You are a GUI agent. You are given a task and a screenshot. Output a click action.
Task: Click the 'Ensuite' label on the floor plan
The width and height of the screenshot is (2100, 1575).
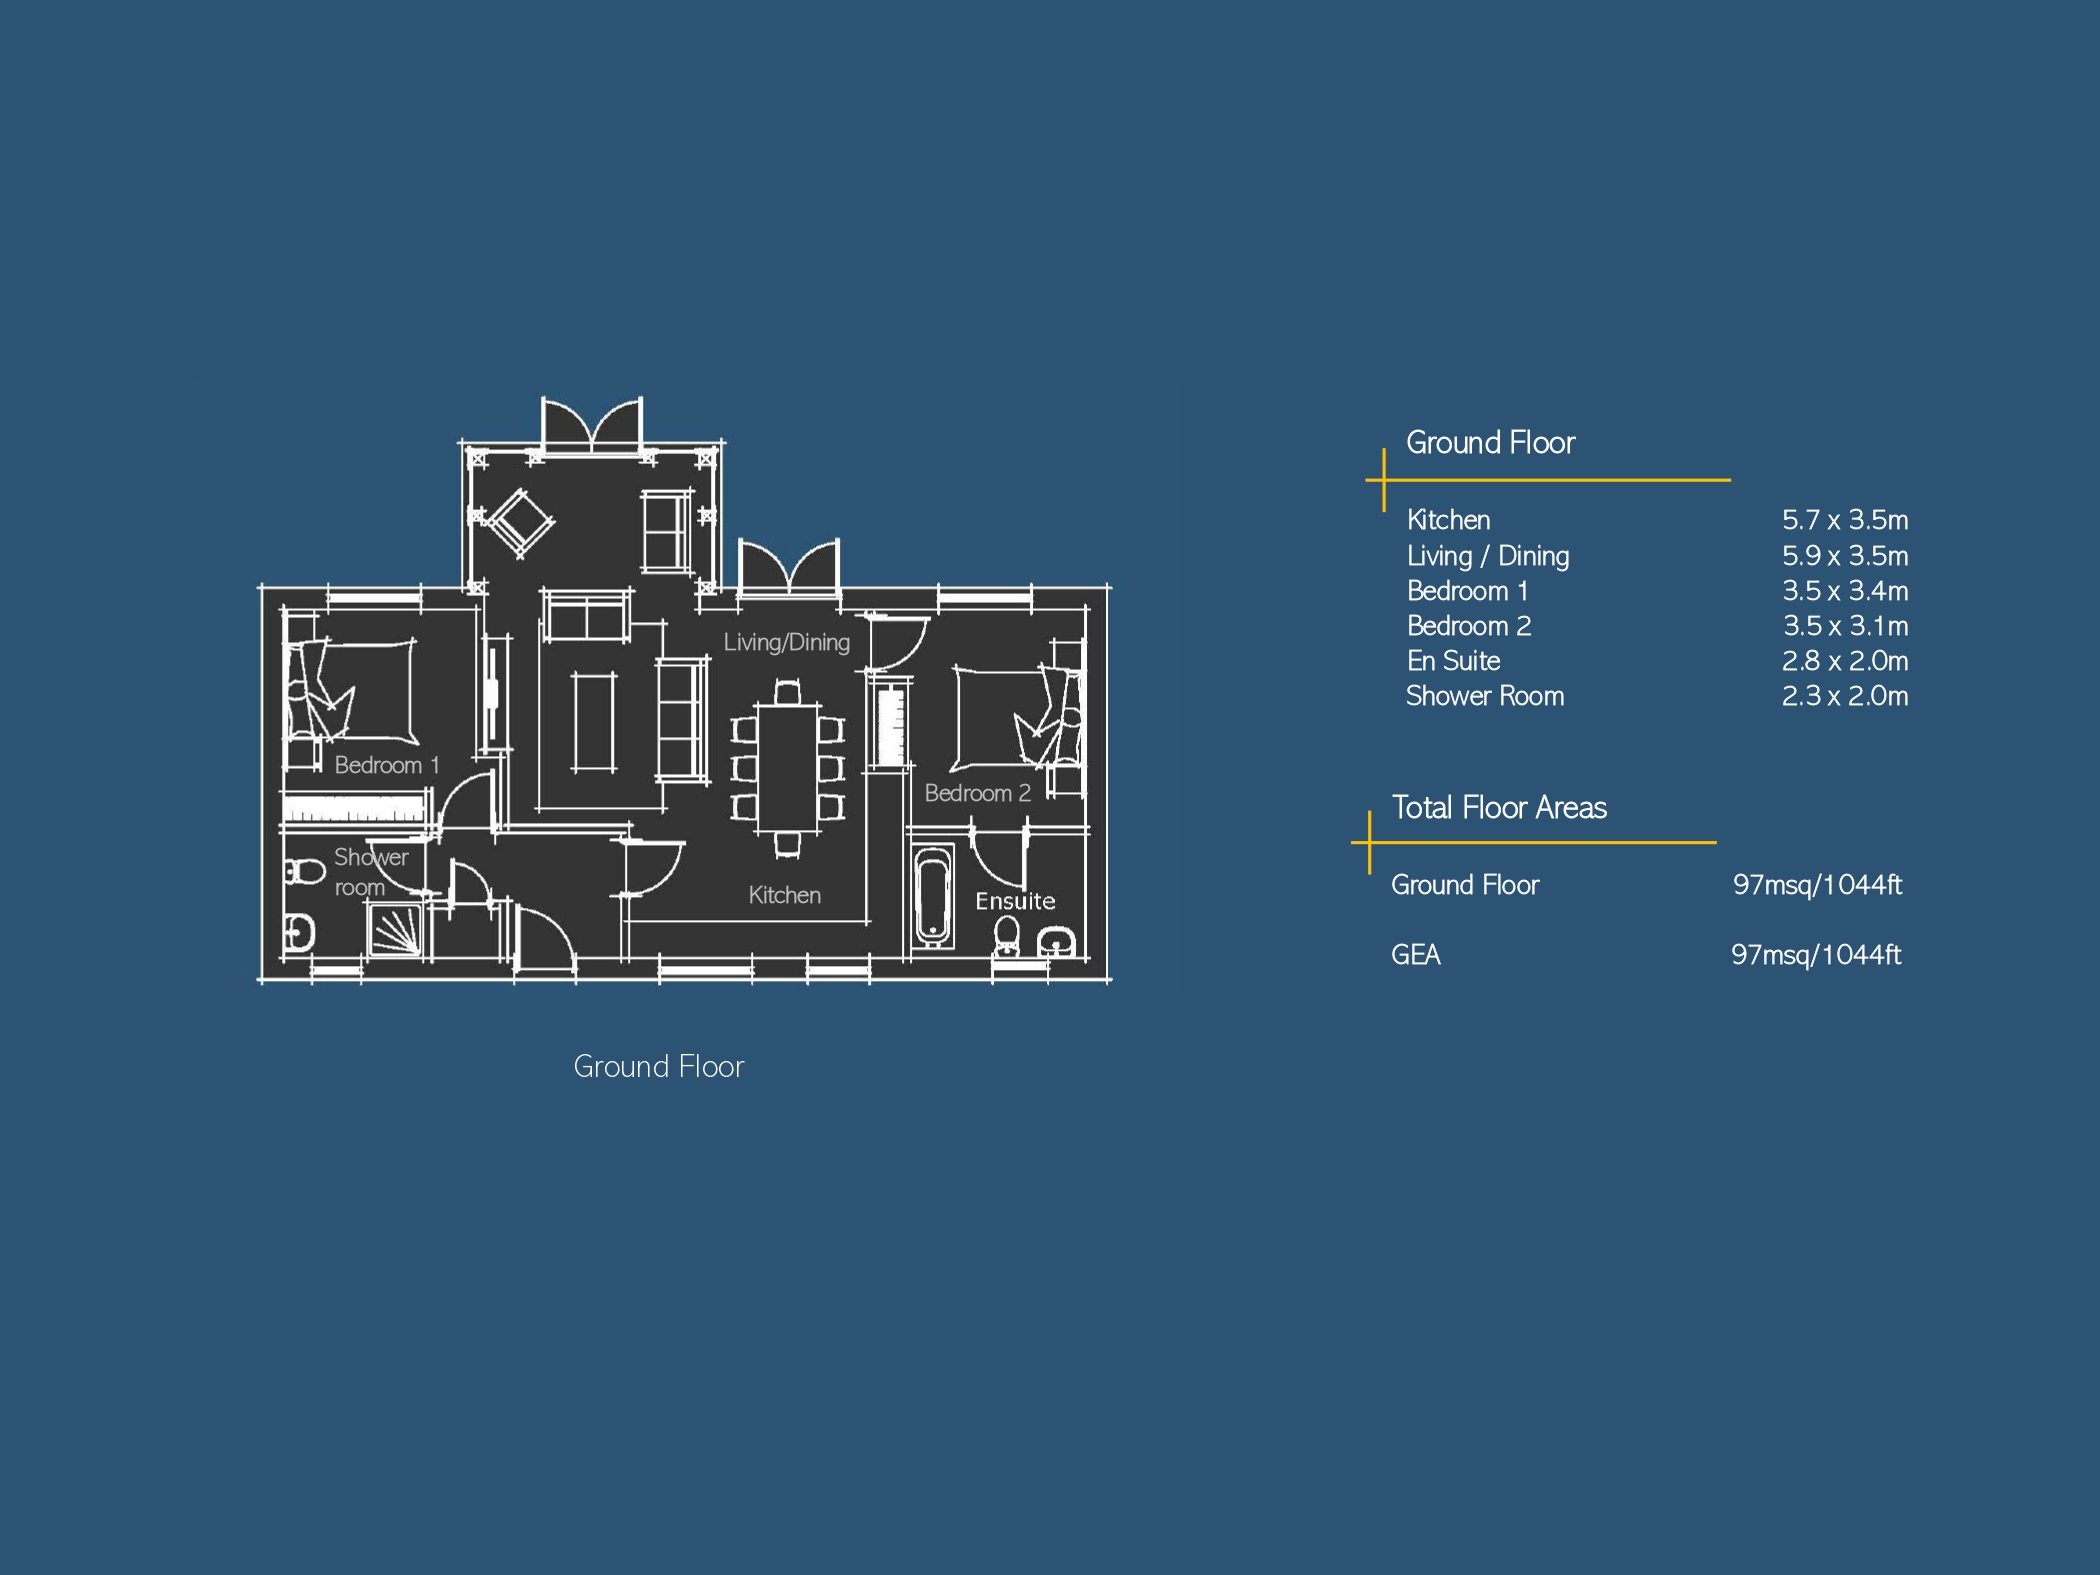1015,901
